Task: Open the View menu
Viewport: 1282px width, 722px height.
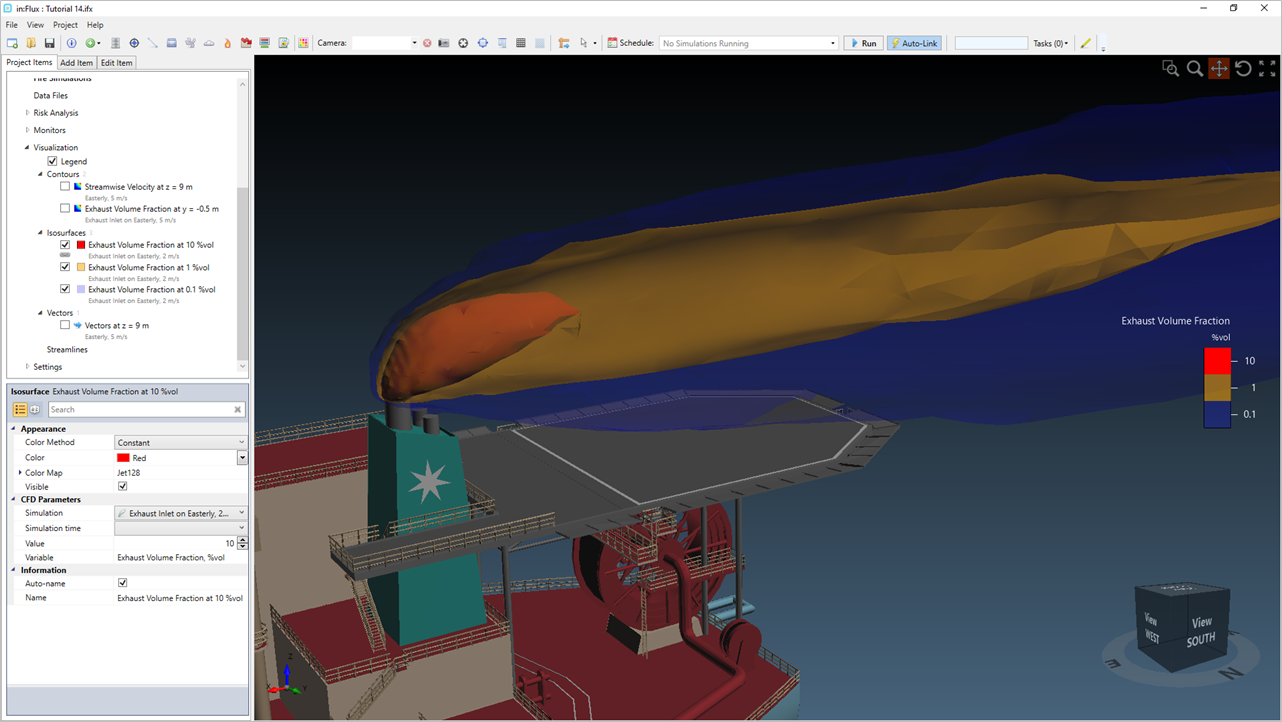Action: [35, 25]
